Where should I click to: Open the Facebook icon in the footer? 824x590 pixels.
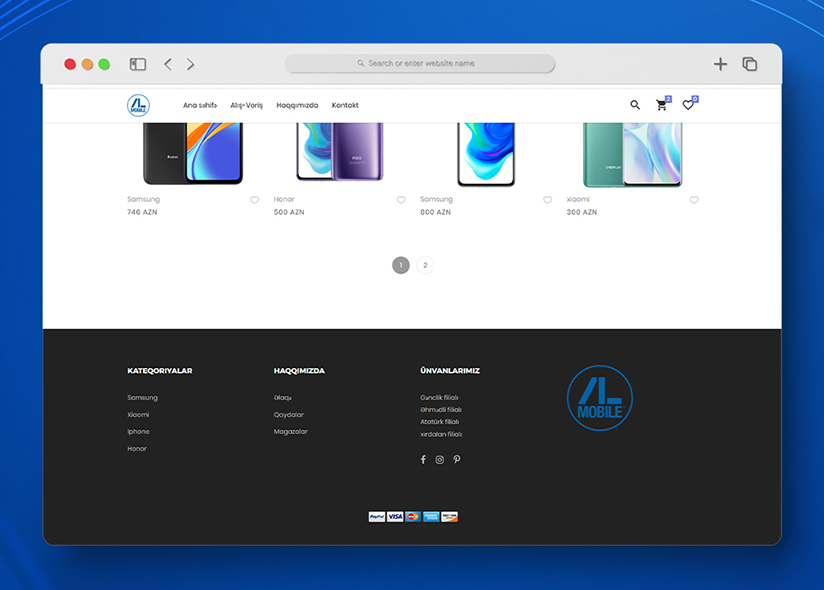pyautogui.click(x=423, y=460)
